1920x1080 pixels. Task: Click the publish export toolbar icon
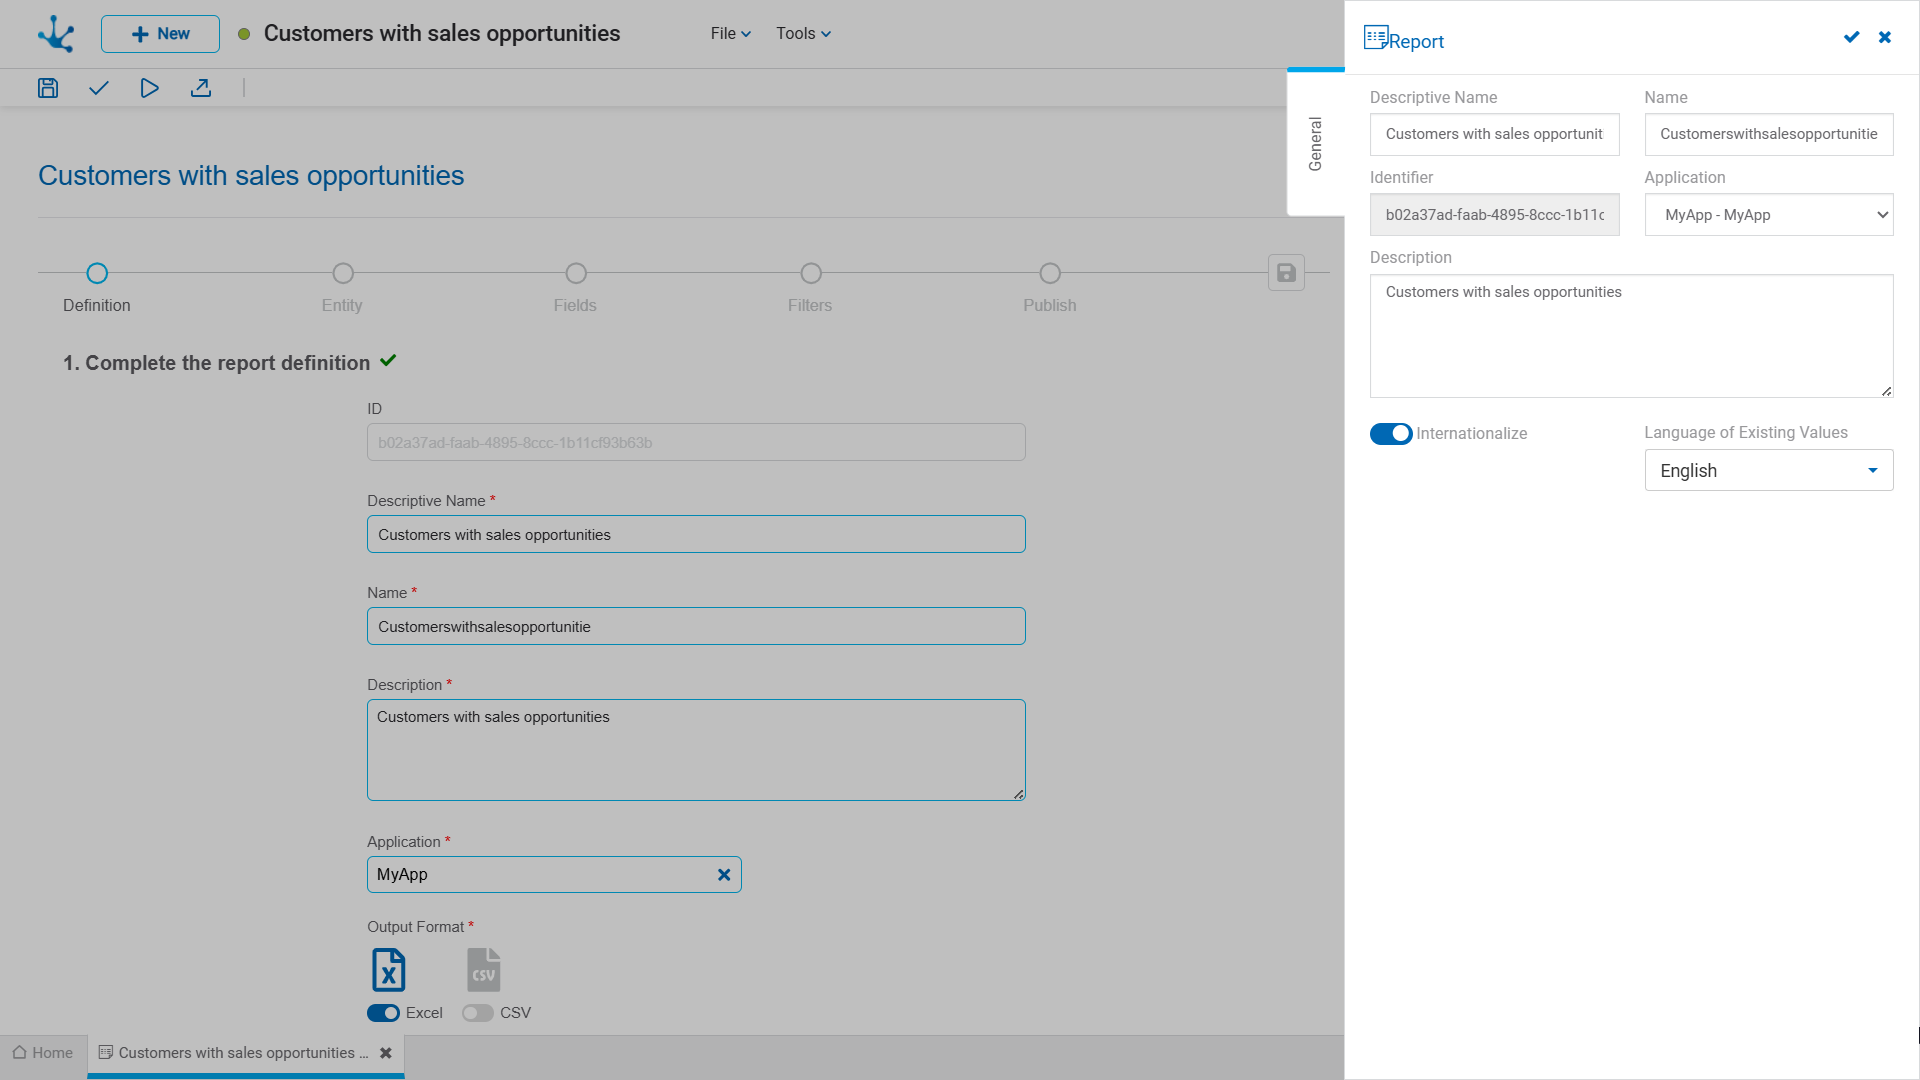(x=201, y=88)
